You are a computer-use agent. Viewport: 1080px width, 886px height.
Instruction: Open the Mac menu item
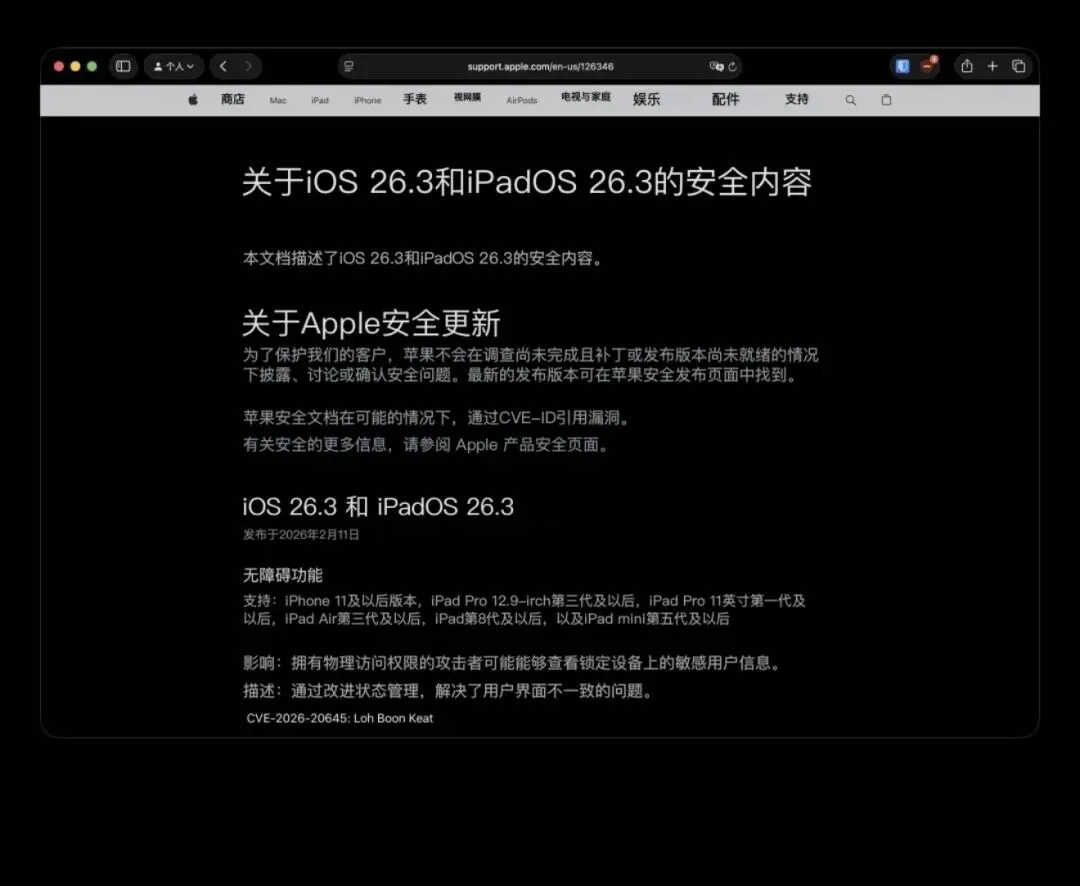tap(278, 101)
